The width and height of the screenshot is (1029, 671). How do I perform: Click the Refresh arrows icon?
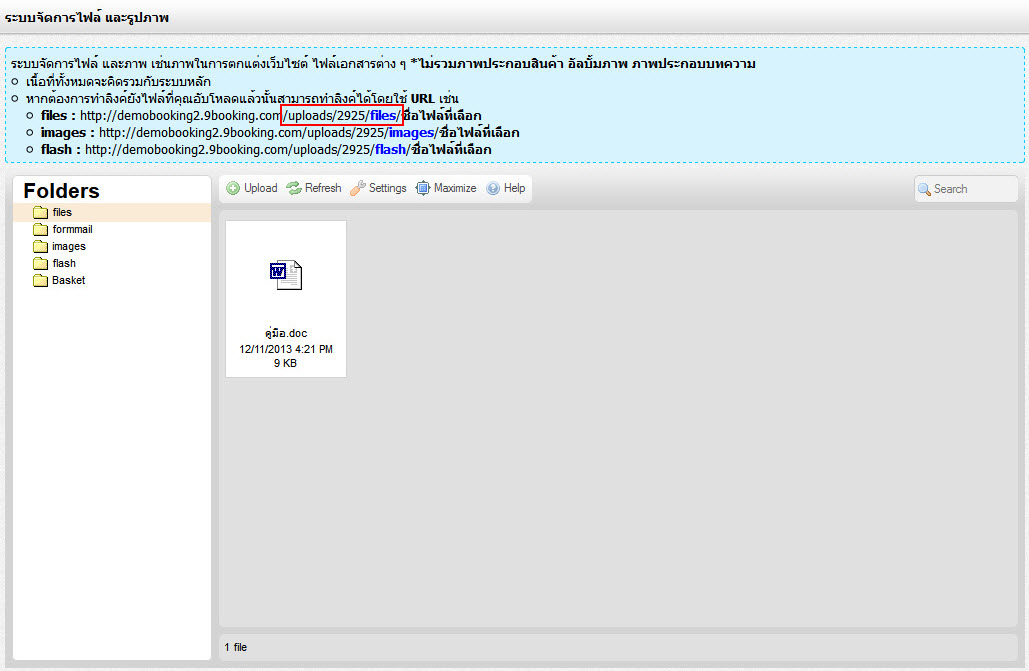(294, 188)
